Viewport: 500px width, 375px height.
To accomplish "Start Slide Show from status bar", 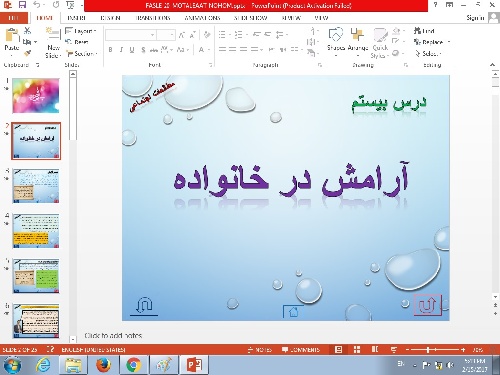I will (394, 349).
